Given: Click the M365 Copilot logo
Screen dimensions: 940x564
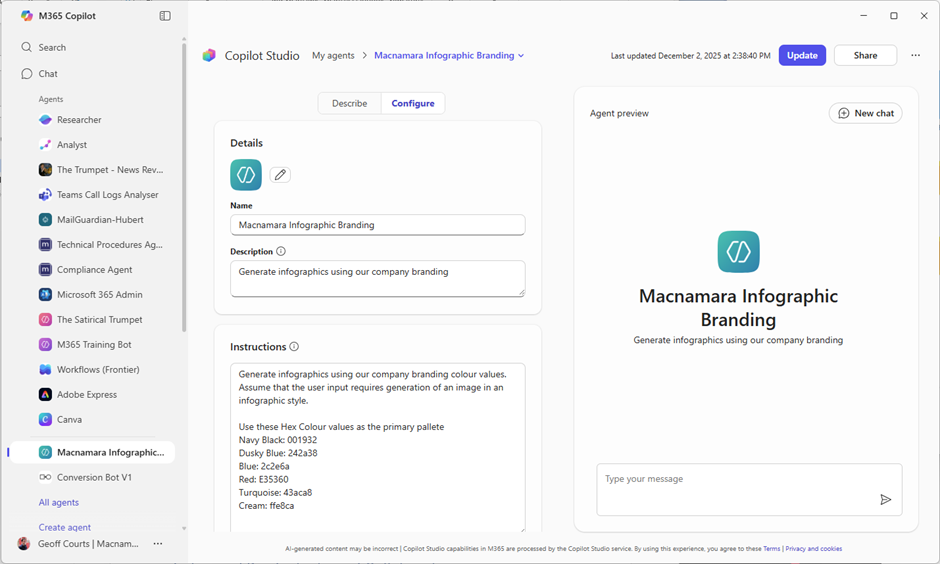Looking at the screenshot, I should click(x=26, y=16).
